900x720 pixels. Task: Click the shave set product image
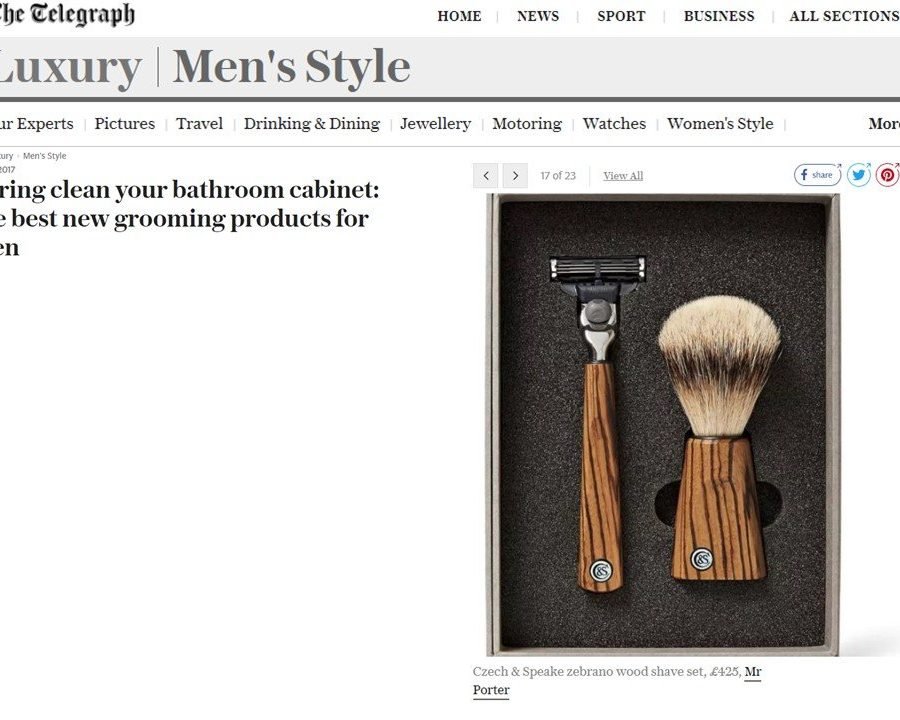click(x=662, y=425)
